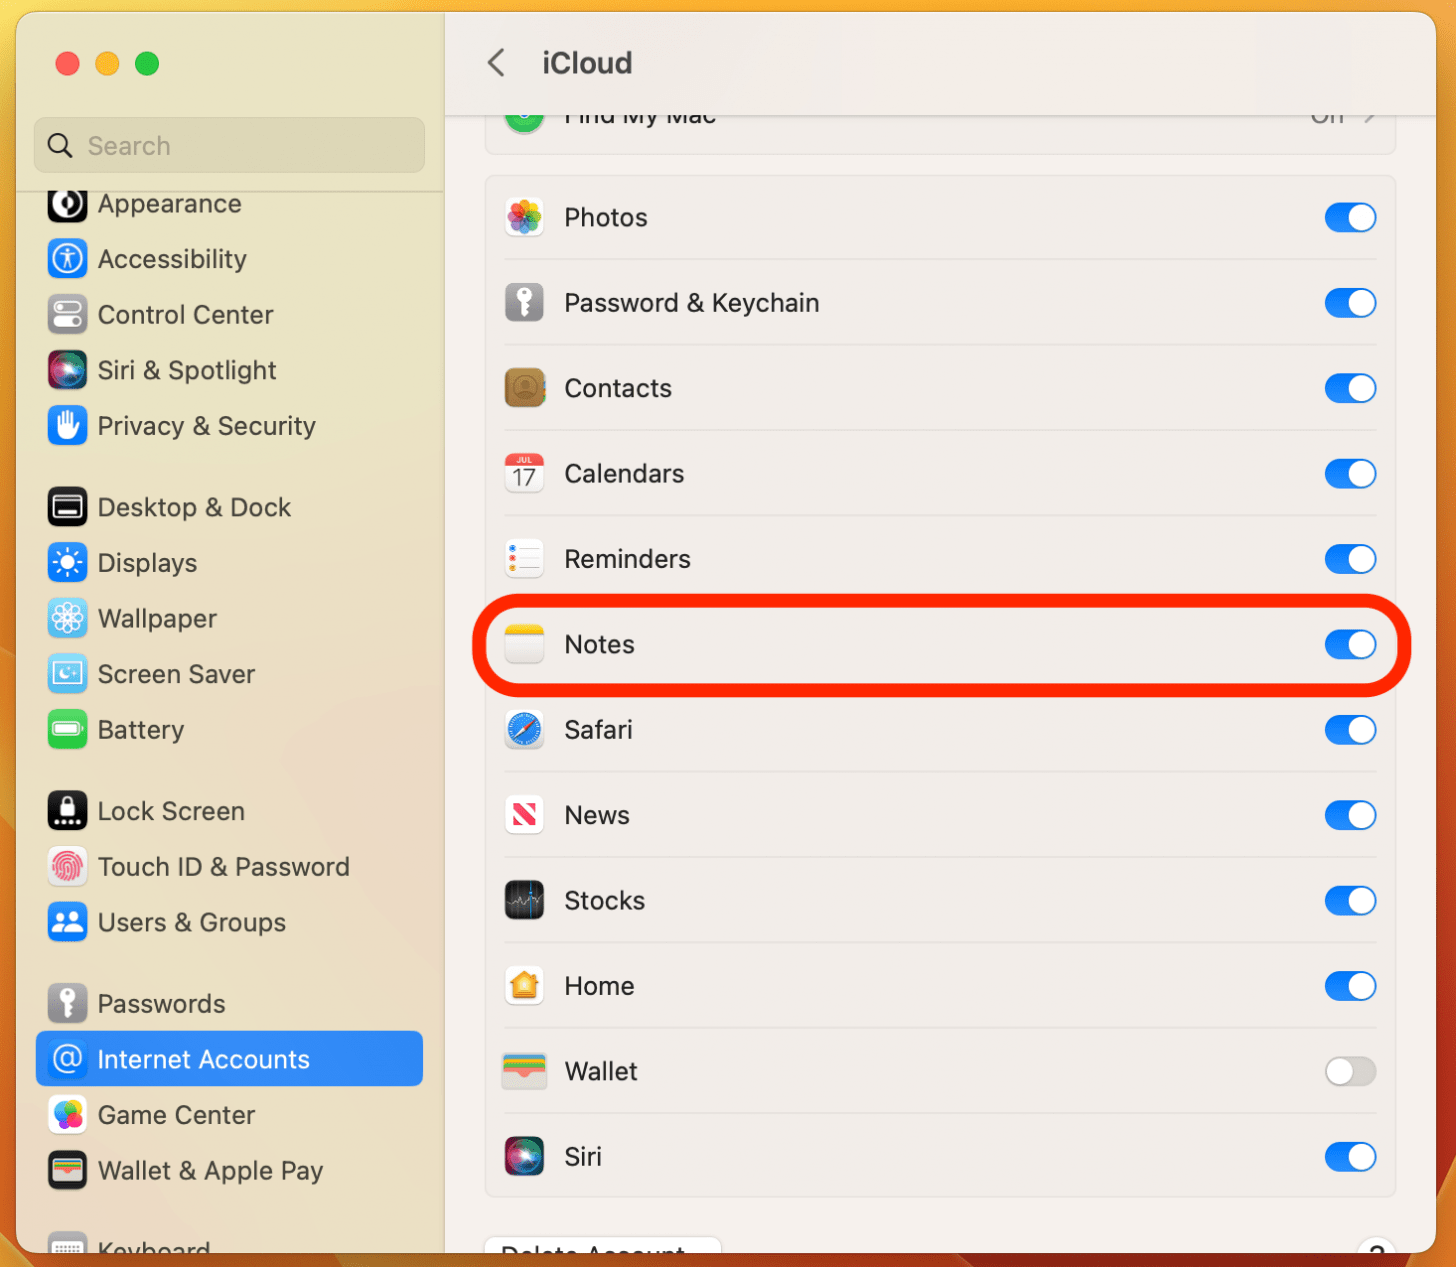Enable the Wallet iCloud toggle

coord(1350,1071)
